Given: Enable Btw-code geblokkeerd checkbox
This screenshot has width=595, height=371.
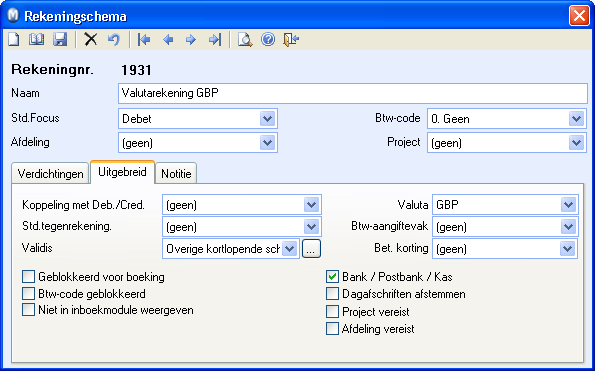Looking at the screenshot, I should click(x=28, y=294).
